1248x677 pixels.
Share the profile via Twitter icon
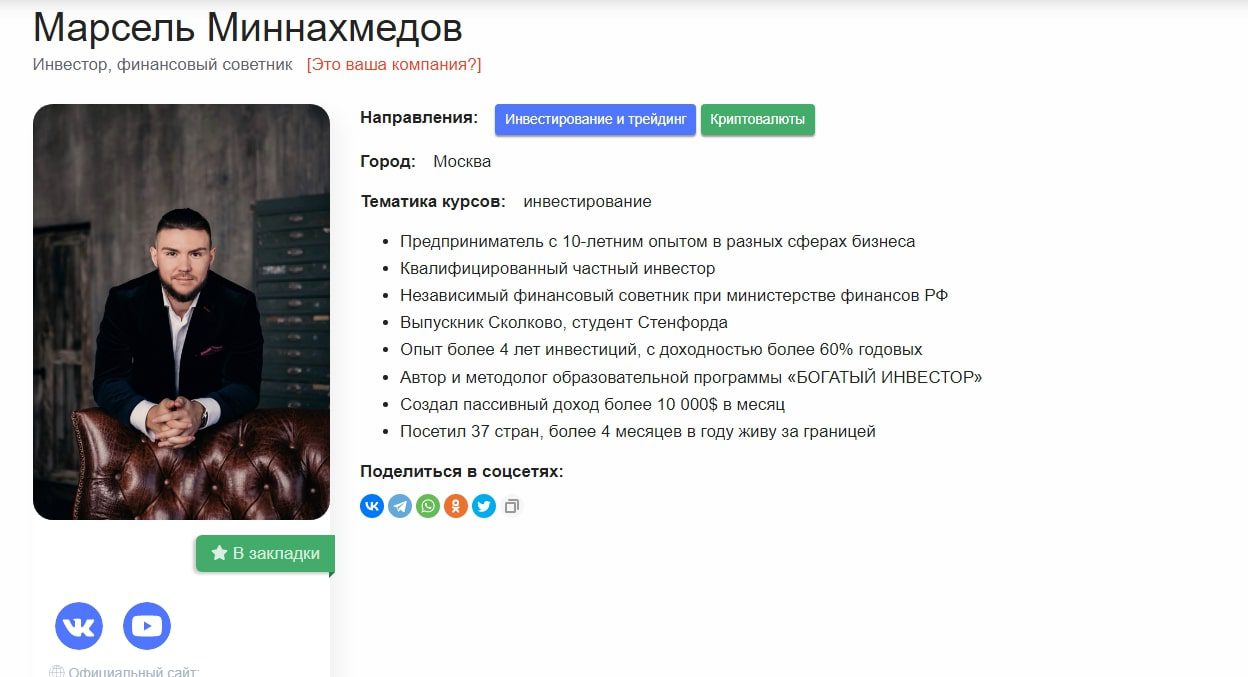(484, 506)
